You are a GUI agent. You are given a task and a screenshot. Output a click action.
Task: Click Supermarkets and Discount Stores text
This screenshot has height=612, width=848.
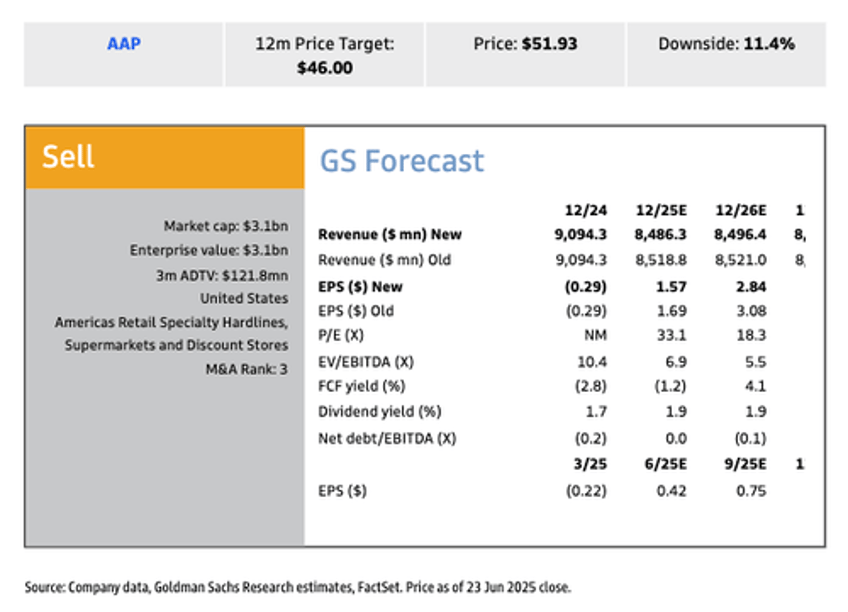176,345
